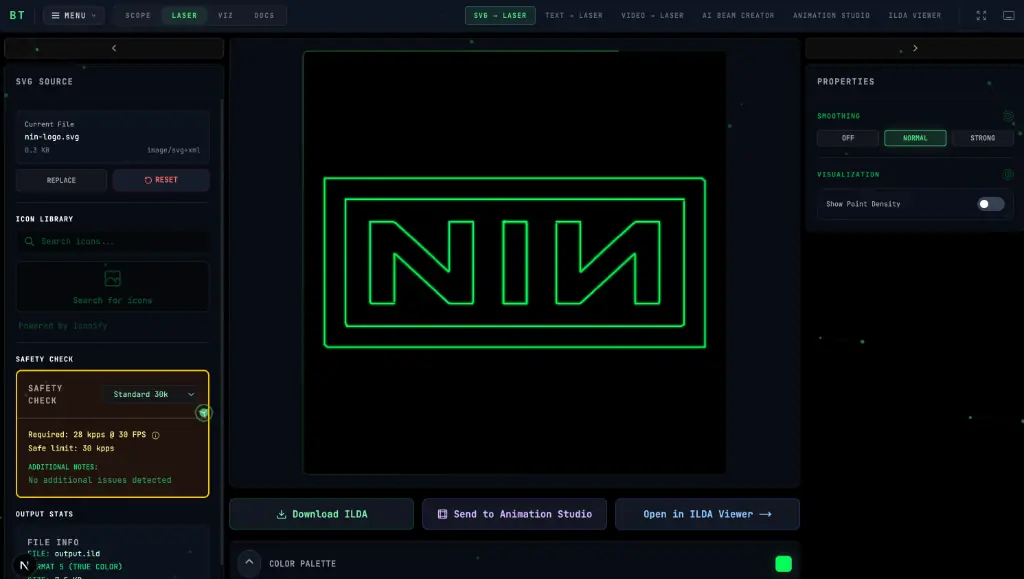Click the circle icon beside SMOOTHING
The image size is (1024, 579).
click(x=1008, y=116)
